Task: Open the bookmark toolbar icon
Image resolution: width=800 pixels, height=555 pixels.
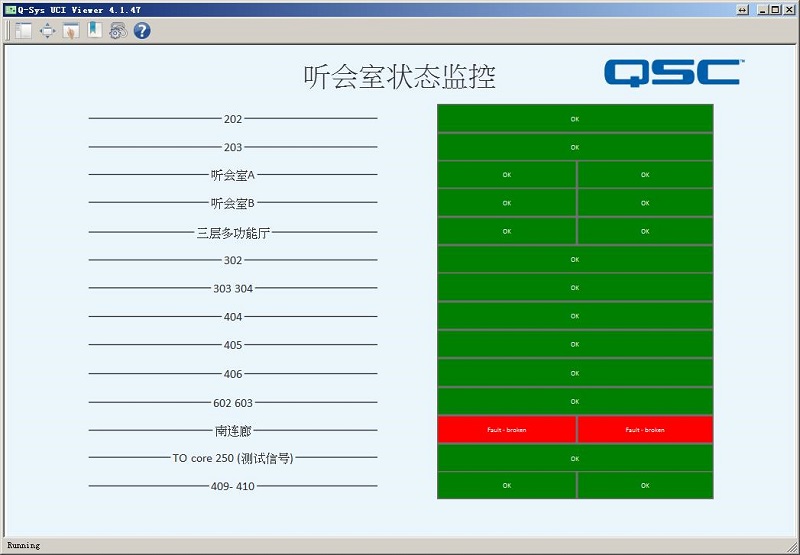Action: [x=94, y=31]
